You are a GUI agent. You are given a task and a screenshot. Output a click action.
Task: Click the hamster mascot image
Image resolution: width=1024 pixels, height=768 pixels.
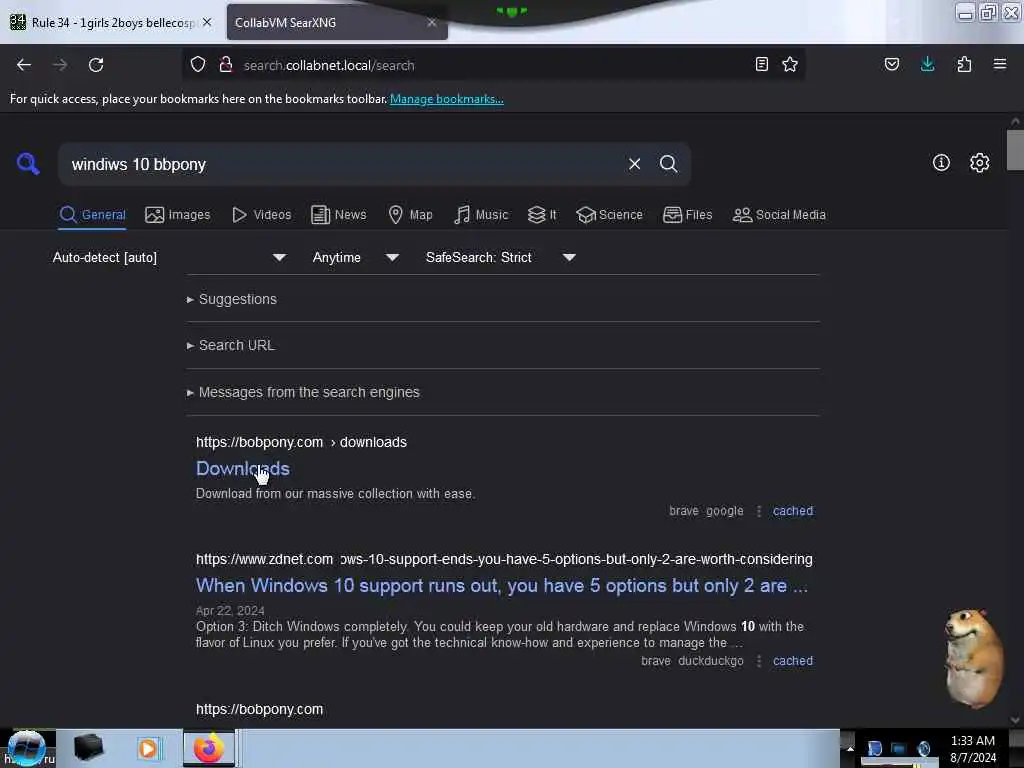(974, 658)
